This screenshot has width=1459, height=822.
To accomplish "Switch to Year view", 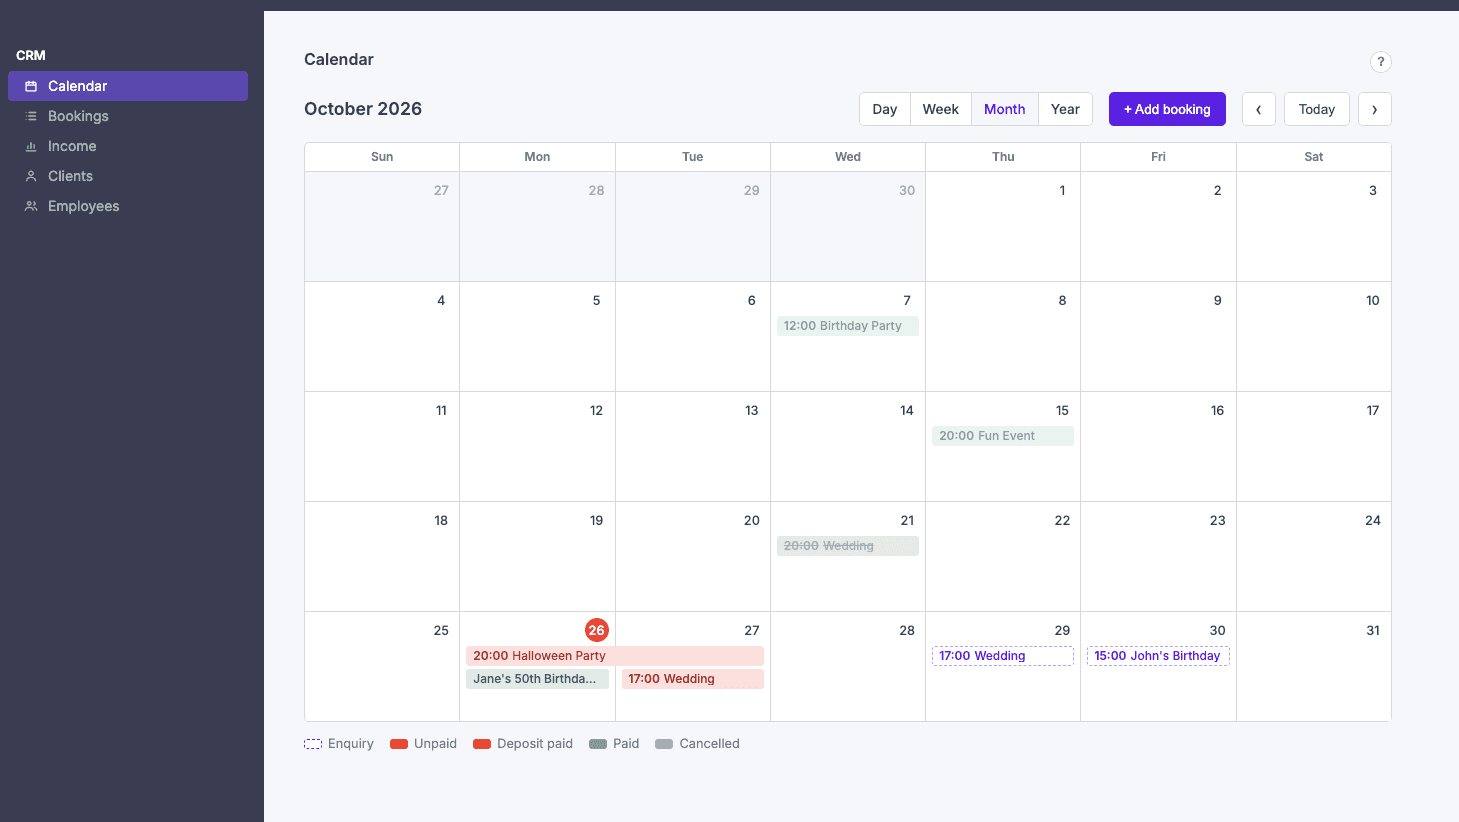I will coord(1065,109).
